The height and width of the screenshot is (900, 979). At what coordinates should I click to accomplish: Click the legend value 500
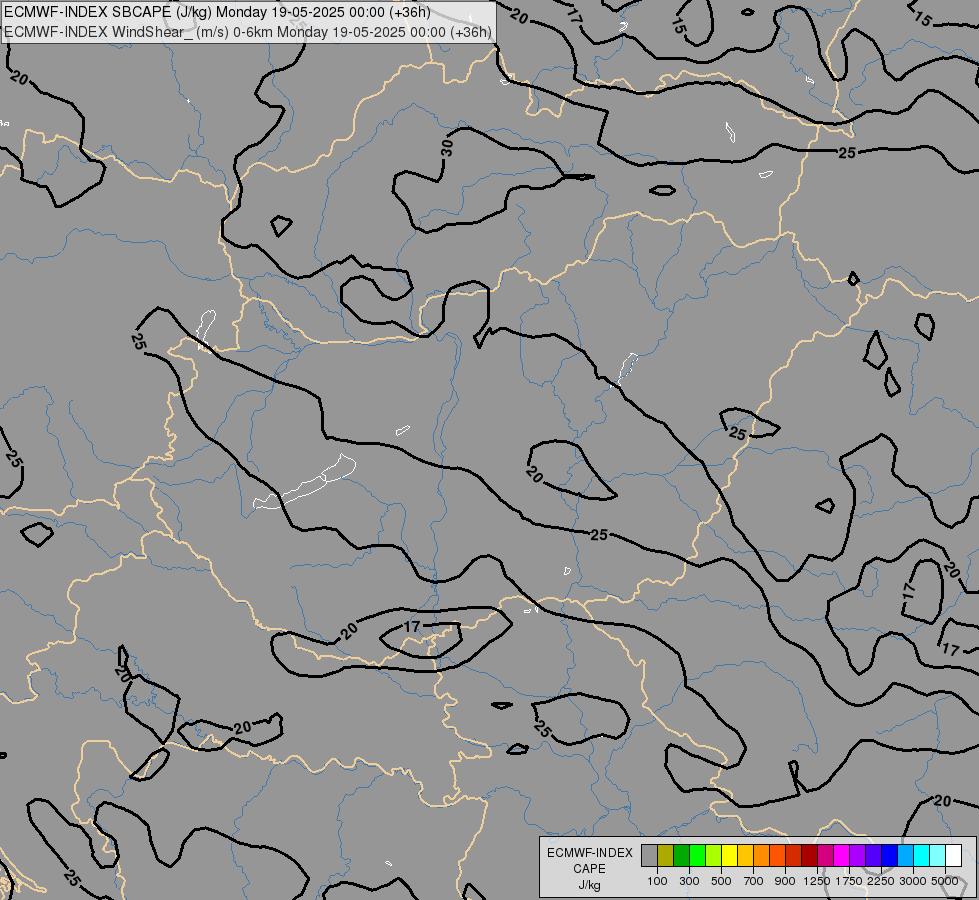click(x=721, y=881)
